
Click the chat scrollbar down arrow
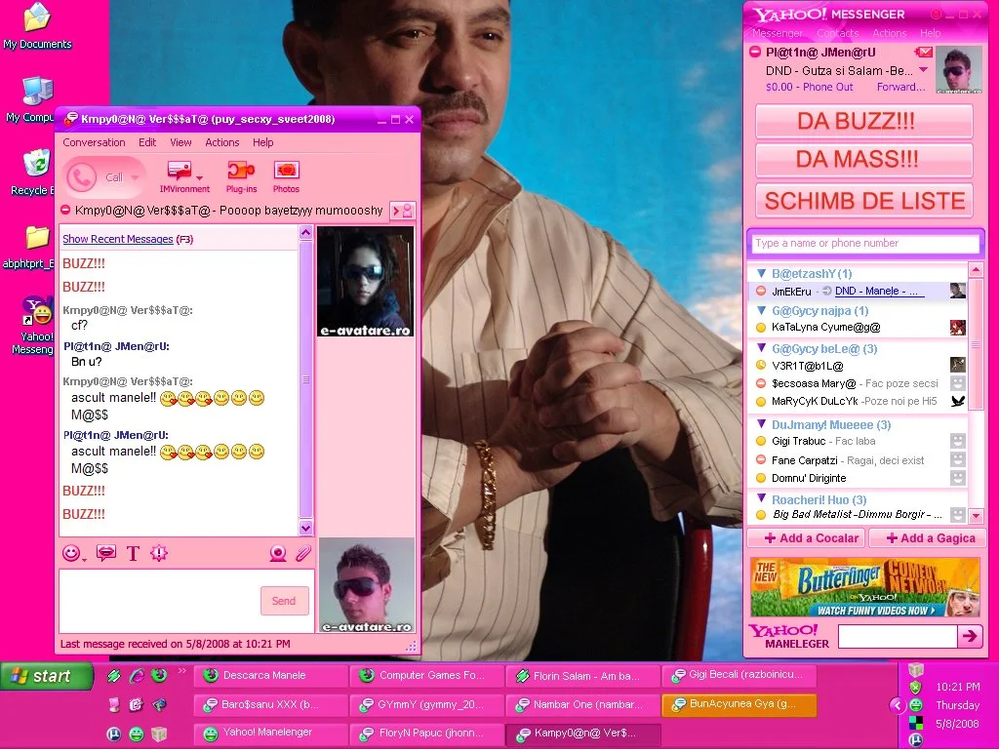pos(306,528)
